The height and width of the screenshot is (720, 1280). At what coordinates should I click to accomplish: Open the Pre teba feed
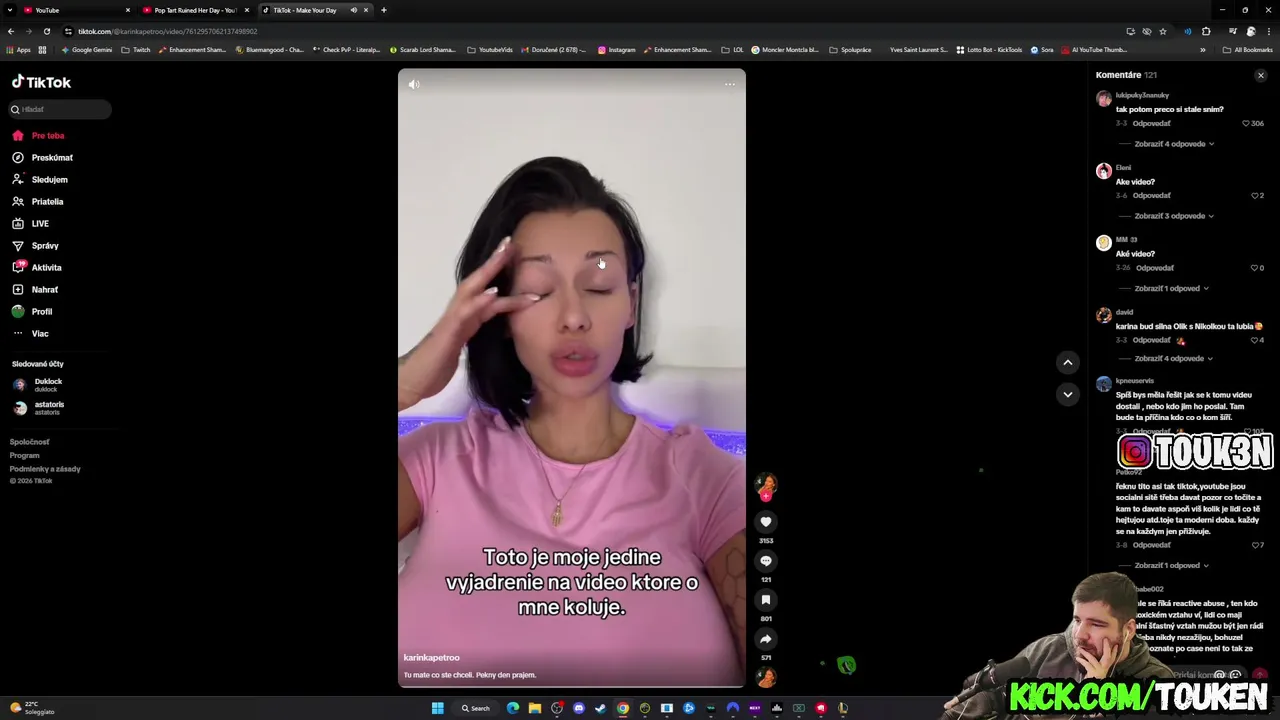click(x=47, y=135)
